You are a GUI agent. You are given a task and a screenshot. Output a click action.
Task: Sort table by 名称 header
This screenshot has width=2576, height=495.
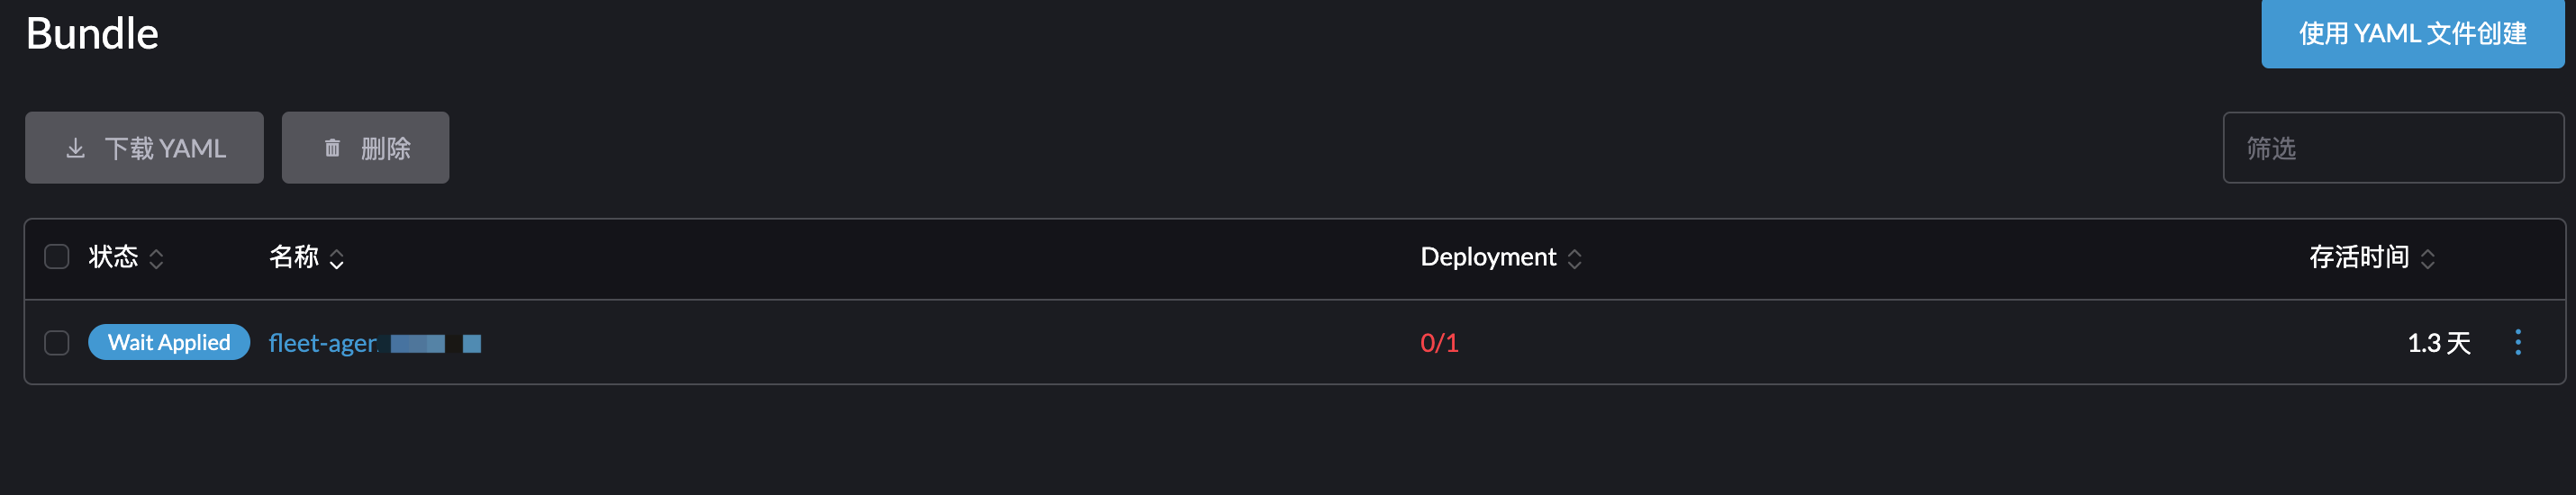294,257
